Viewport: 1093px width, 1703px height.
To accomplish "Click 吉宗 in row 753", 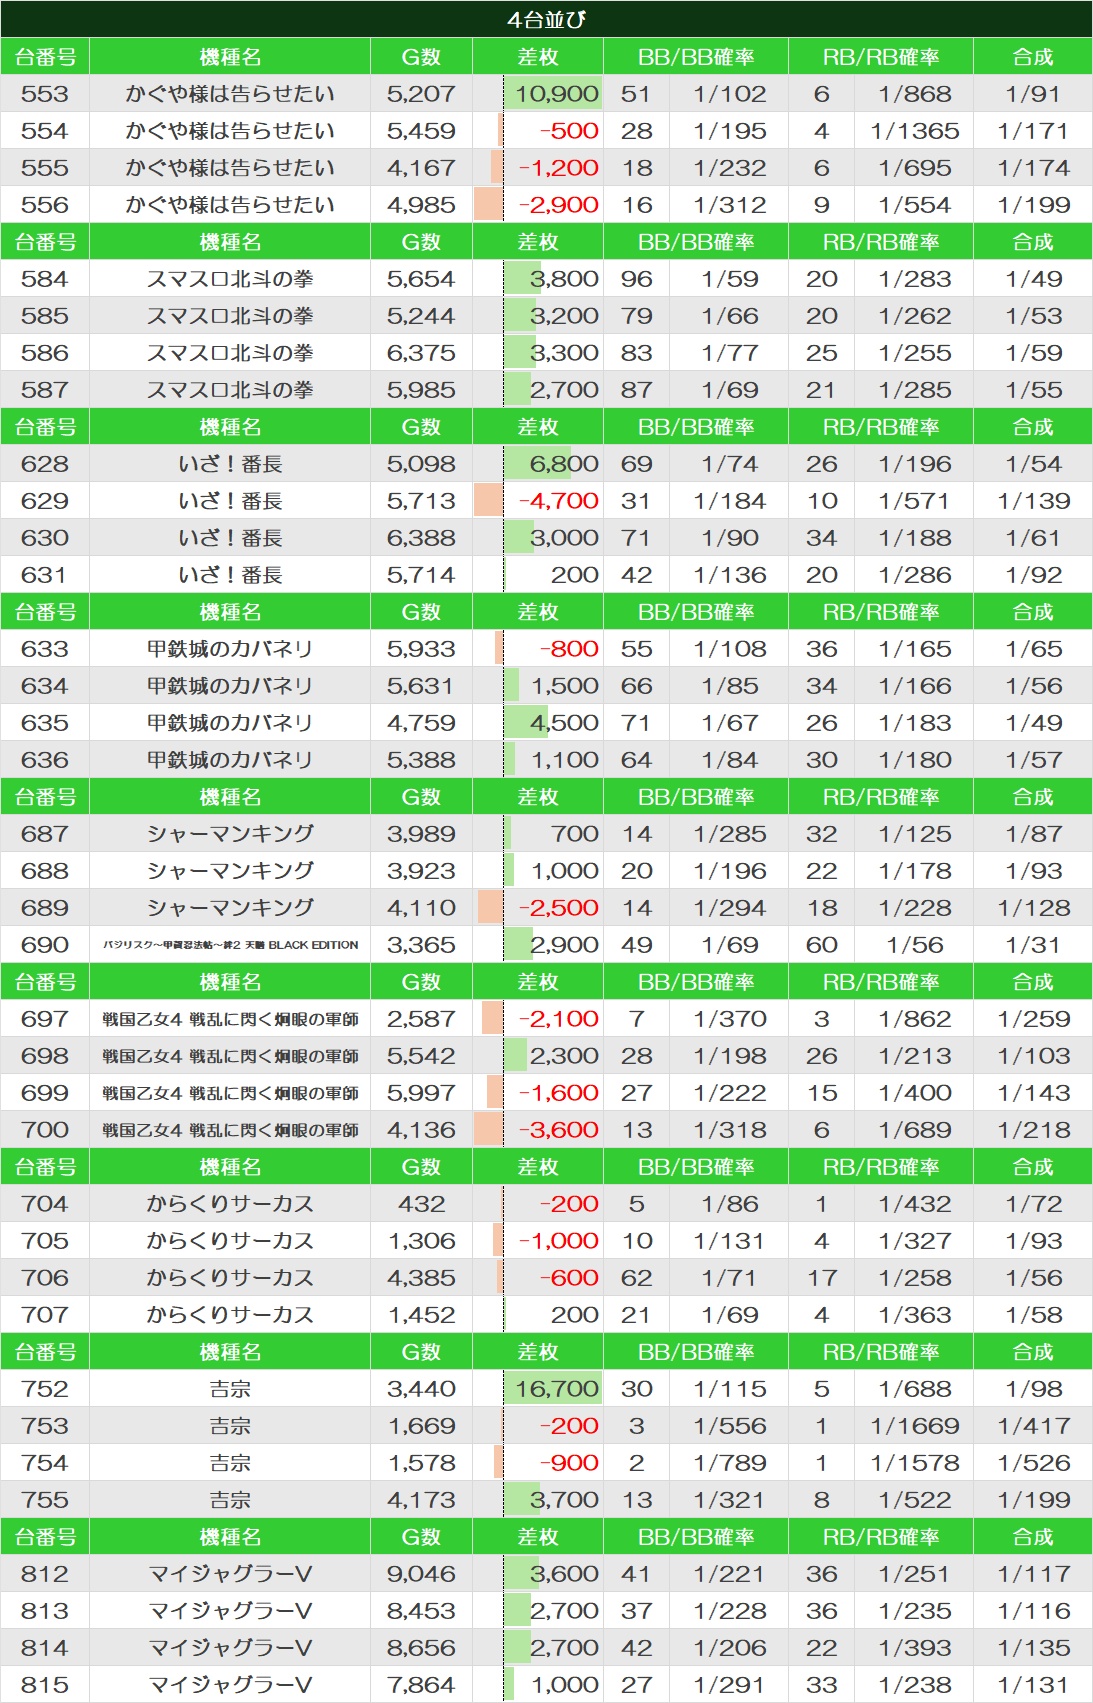I will pos(230,1426).
